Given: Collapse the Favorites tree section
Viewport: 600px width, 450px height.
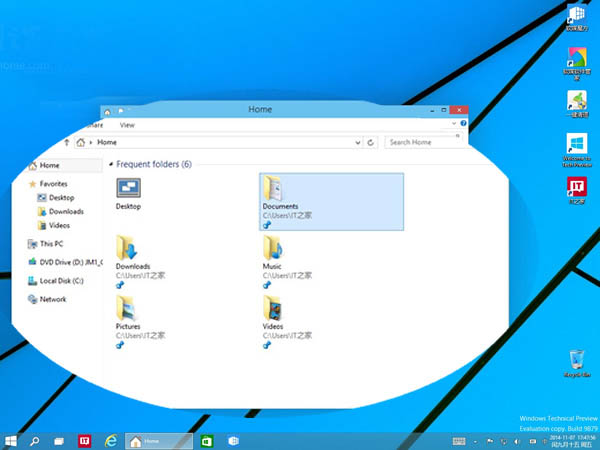Looking at the screenshot, I should click(33, 184).
